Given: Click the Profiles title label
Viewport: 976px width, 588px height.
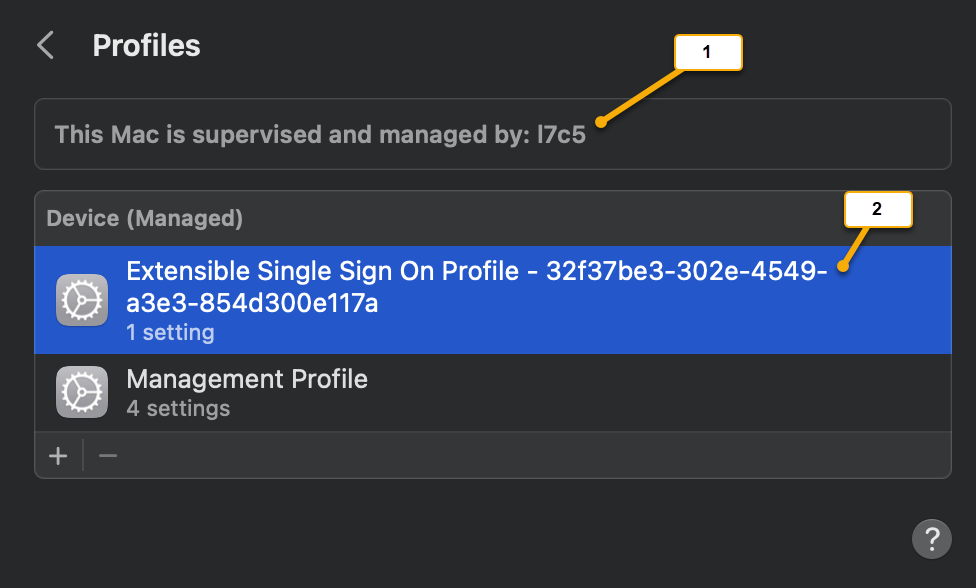Looking at the screenshot, I should coord(146,45).
